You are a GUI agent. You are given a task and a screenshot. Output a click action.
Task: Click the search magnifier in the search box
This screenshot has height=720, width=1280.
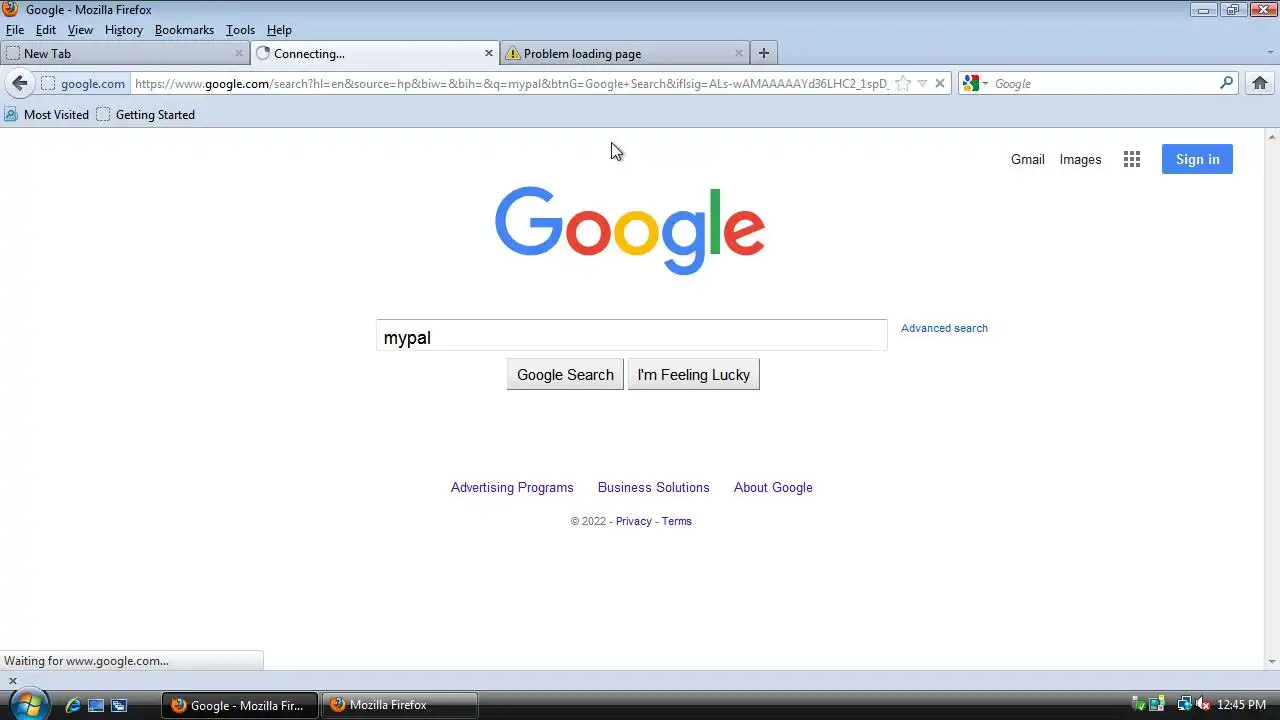[1226, 83]
